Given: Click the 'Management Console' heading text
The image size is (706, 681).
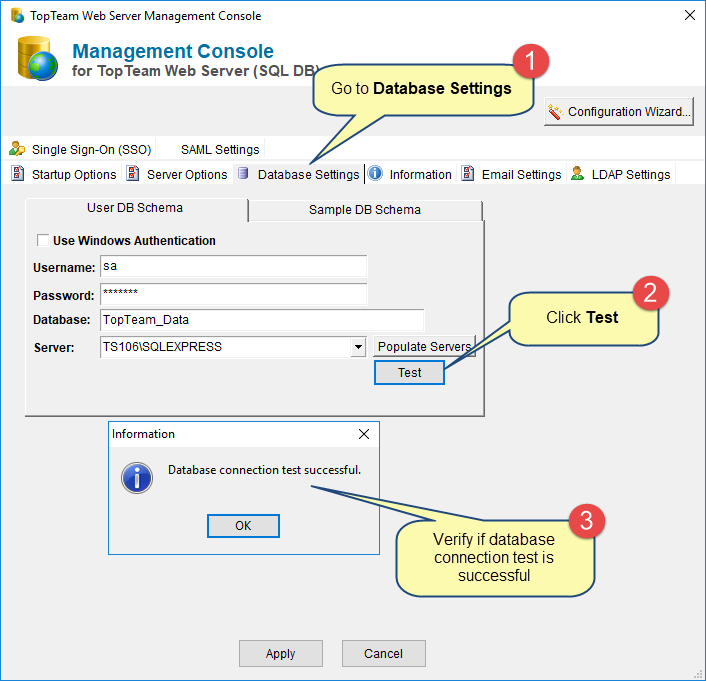Looking at the screenshot, I should point(173,51).
